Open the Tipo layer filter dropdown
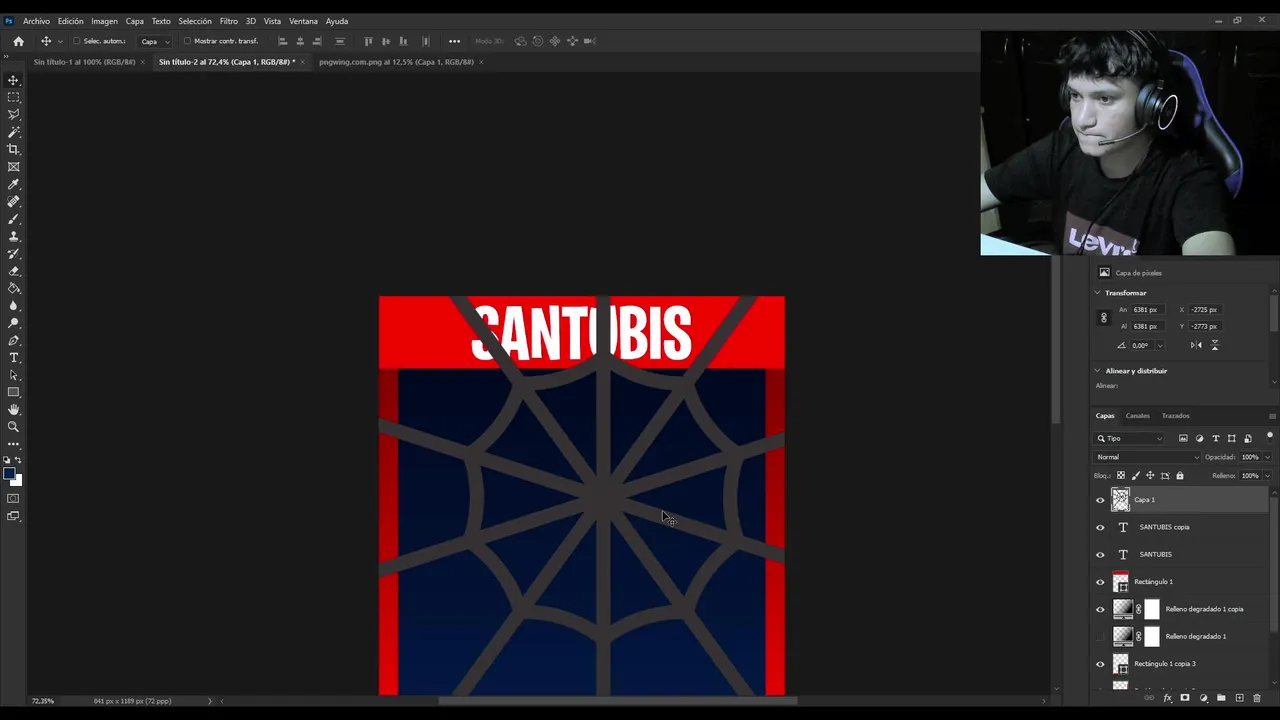Viewport: 1280px width, 720px height. point(1130,438)
